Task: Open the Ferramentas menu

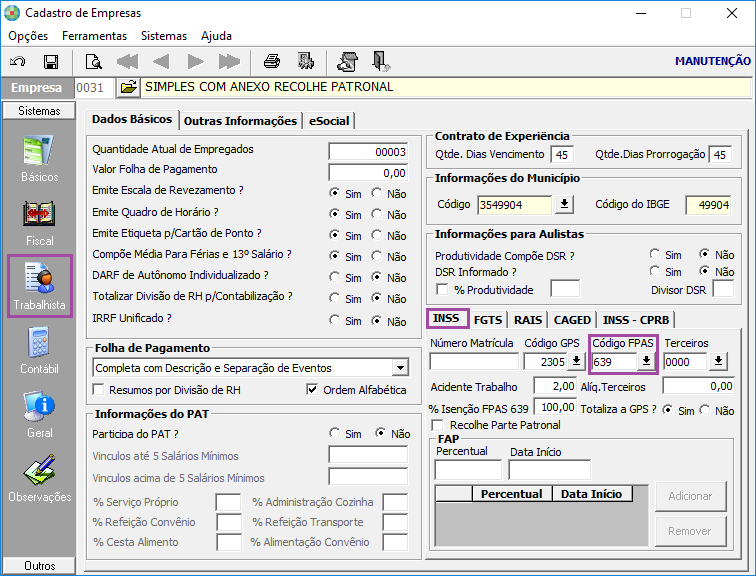Action: point(94,35)
